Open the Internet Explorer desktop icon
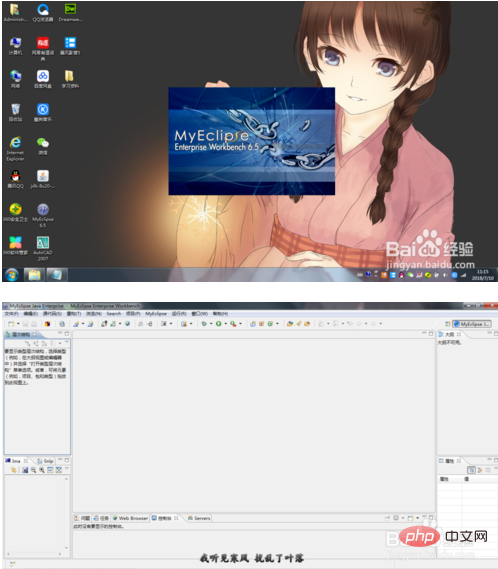The width and height of the screenshot is (498, 569). [x=15, y=148]
